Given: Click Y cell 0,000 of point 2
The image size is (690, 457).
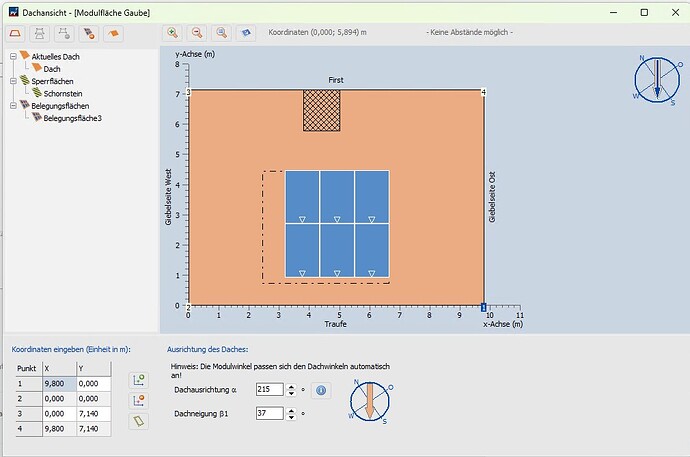Looking at the screenshot, I should pyautogui.click(x=93, y=399).
